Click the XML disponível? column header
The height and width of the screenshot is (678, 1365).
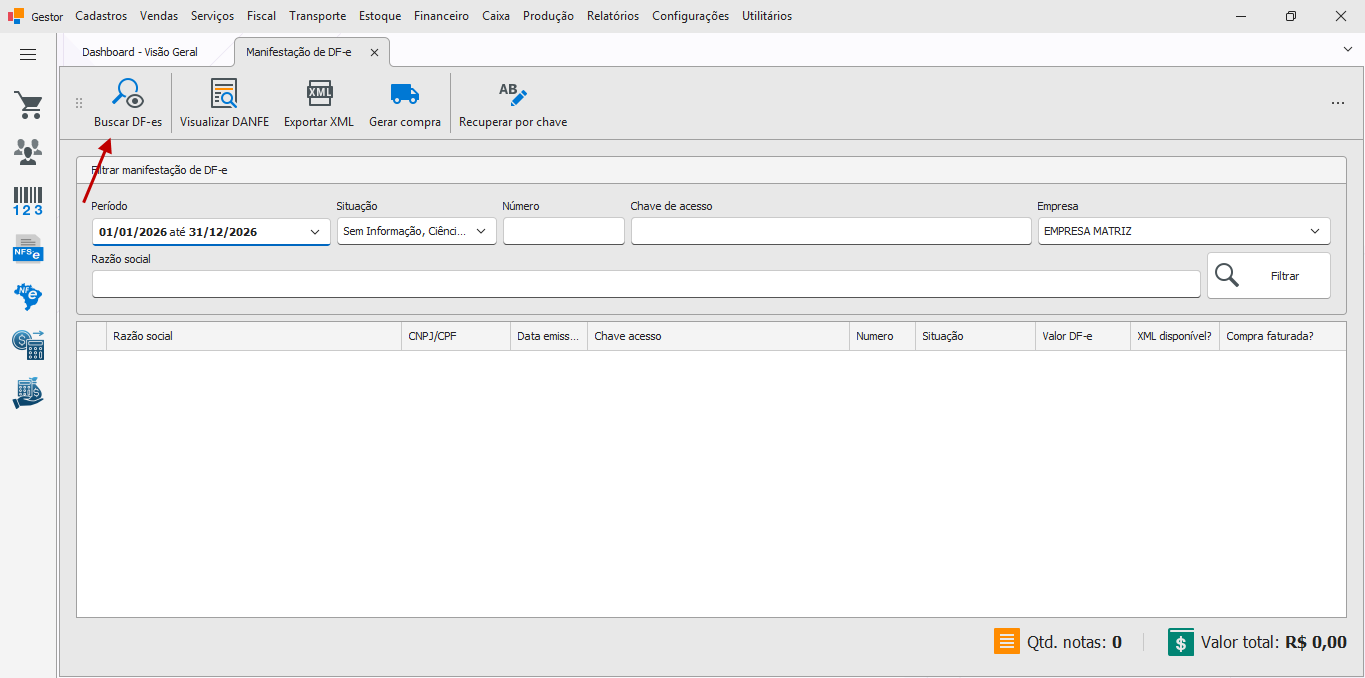click(1175, 336)
